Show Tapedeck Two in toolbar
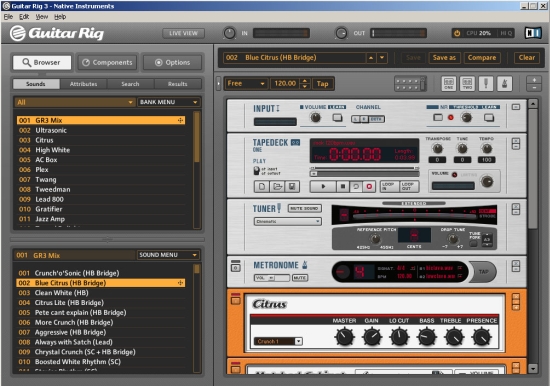 click(467, 84)
